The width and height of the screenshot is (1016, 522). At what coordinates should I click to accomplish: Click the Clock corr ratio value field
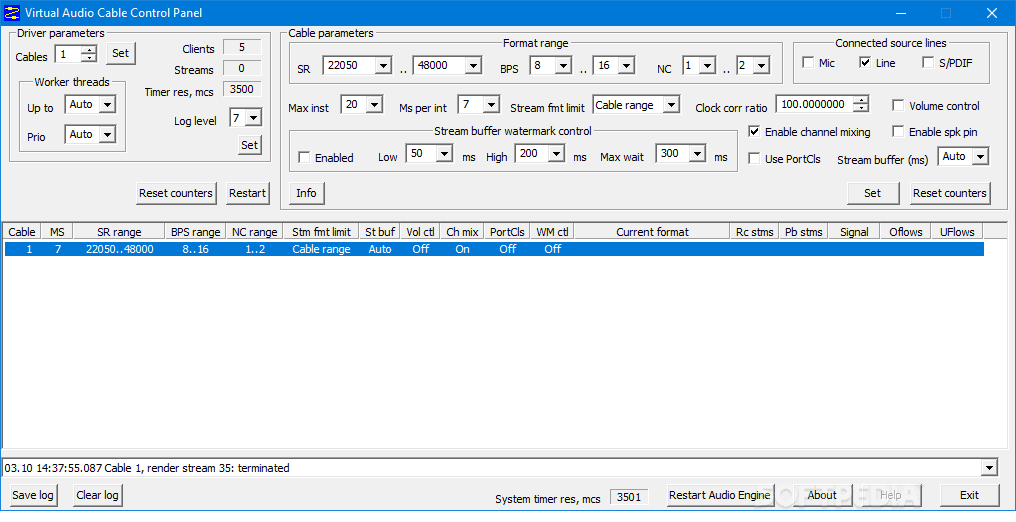pyautogui.click(x=814, y=104)
